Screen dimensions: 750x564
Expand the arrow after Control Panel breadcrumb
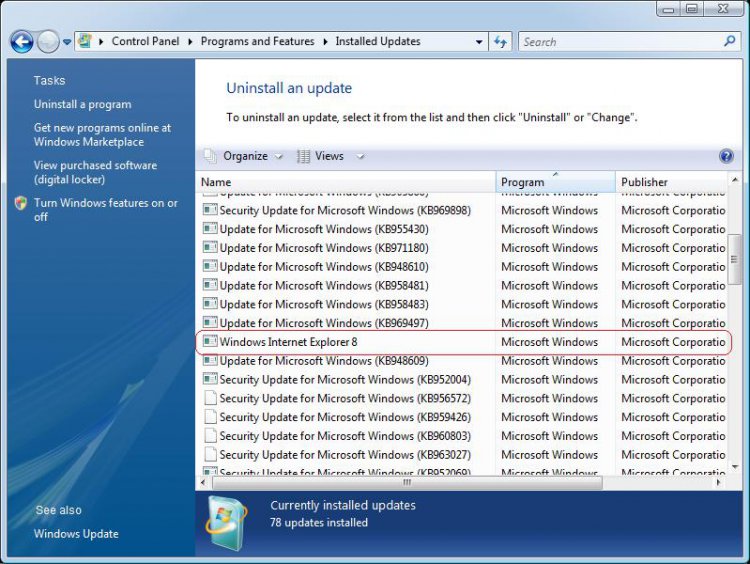click(x=190, y=42)
